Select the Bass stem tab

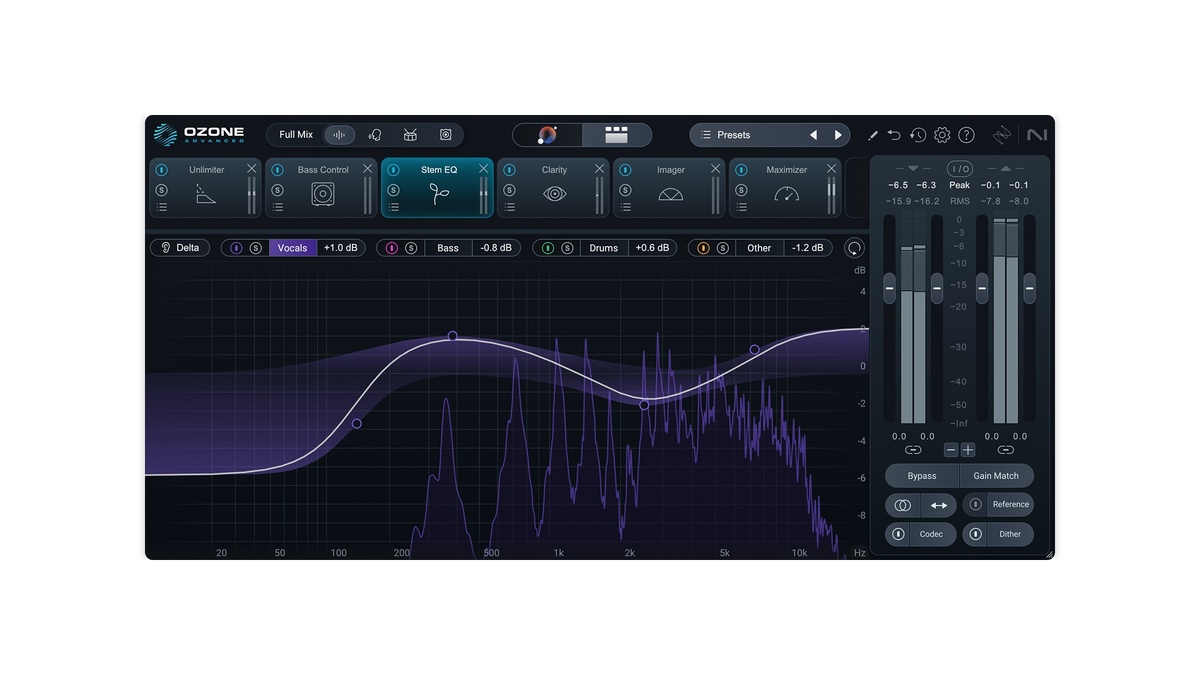(x=448, y=248)
